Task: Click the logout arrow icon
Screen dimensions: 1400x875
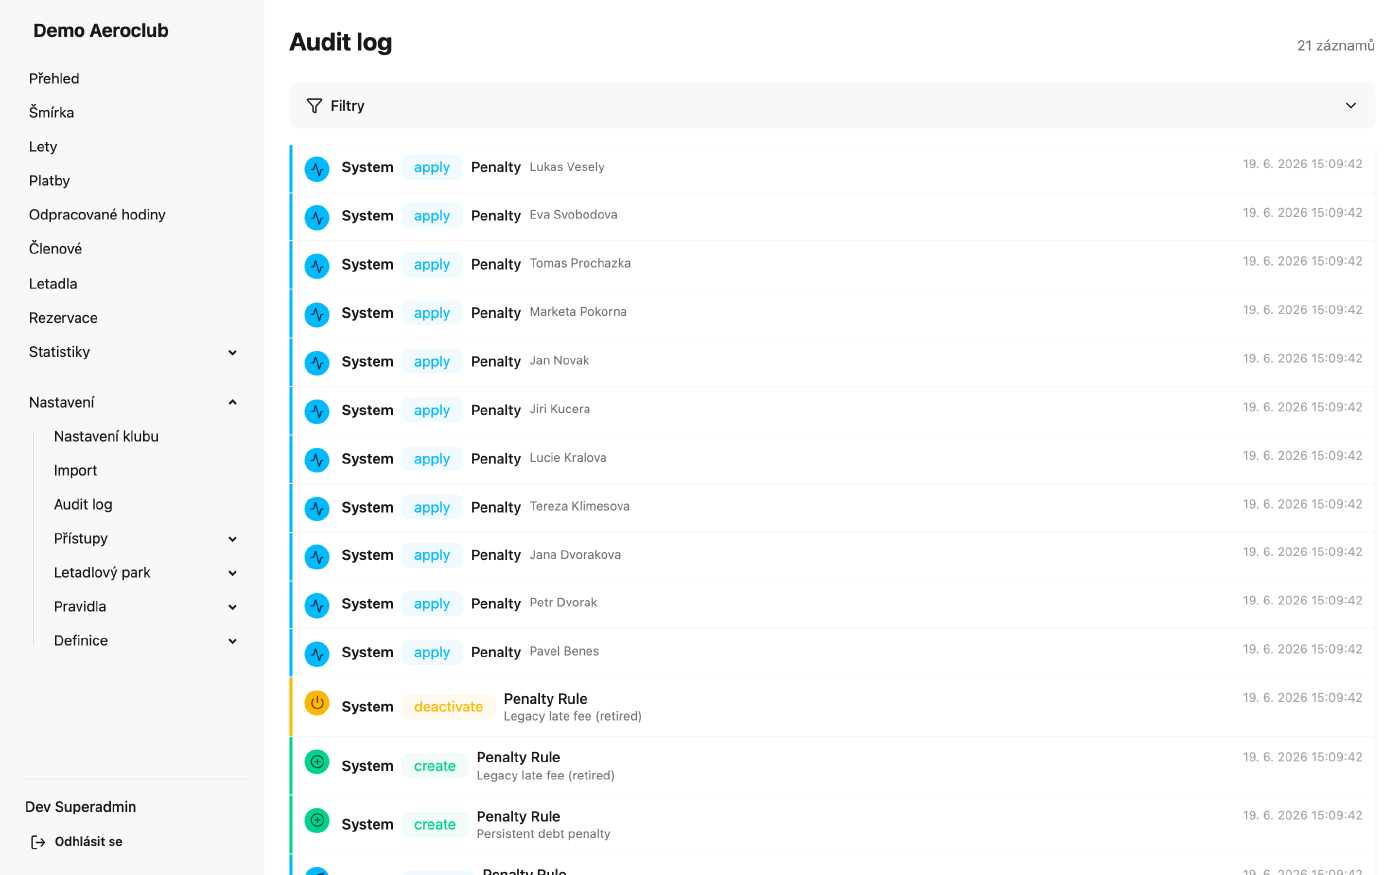Action: coord(38,842)
